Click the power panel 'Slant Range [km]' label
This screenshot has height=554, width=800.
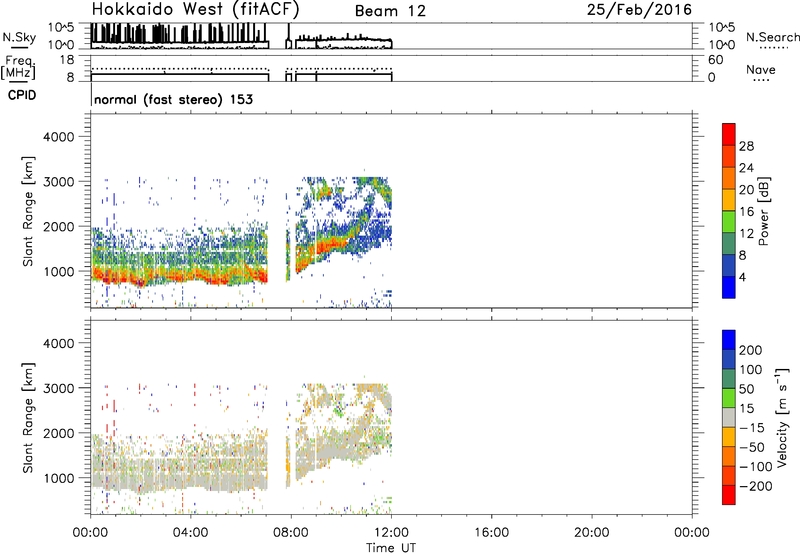[28, 211]
